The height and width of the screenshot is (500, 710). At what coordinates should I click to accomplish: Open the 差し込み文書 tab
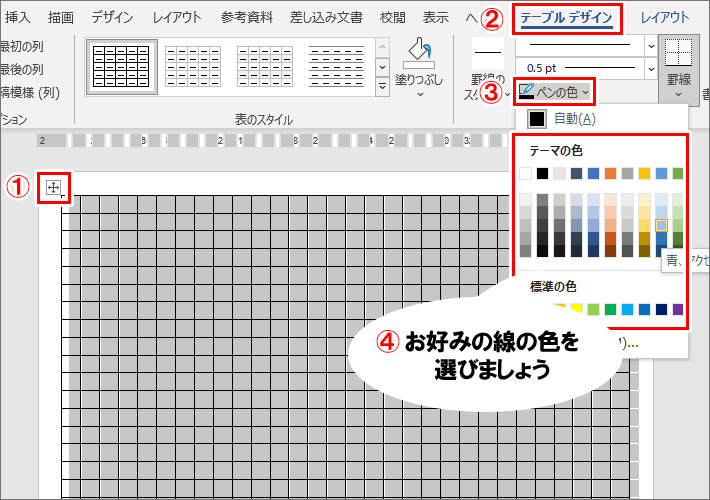326,17
